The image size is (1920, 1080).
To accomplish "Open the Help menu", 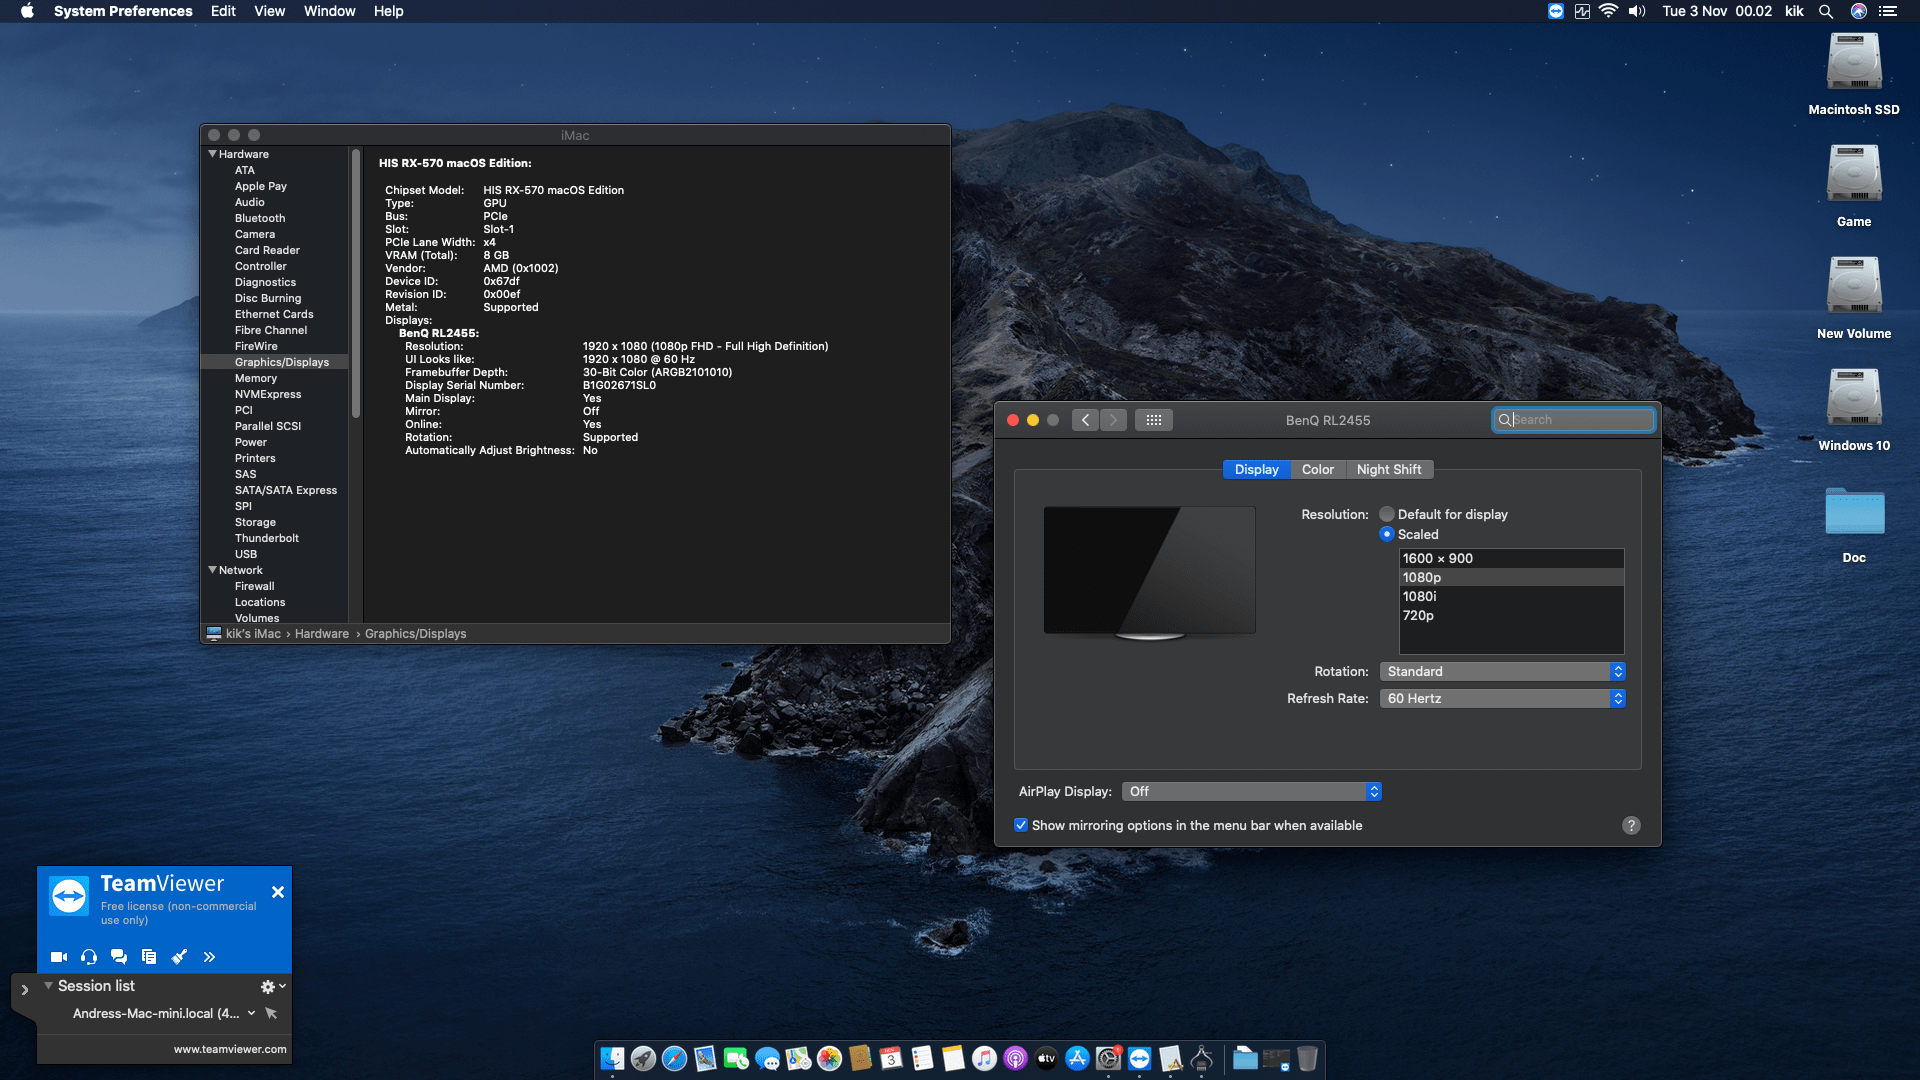I will point(388,11).
